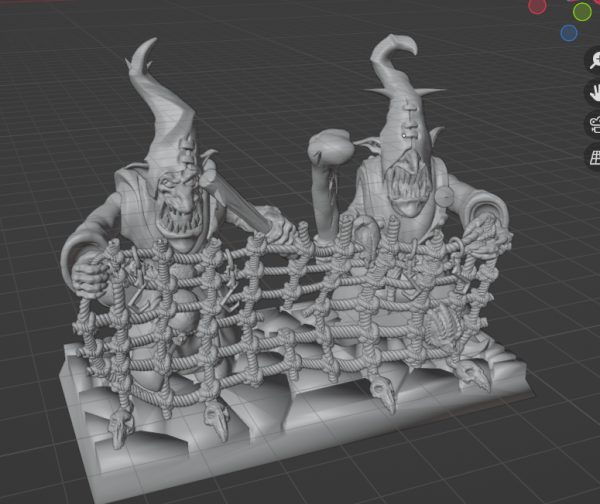Click empty grid area in top-left viewport

click(50, 80)
